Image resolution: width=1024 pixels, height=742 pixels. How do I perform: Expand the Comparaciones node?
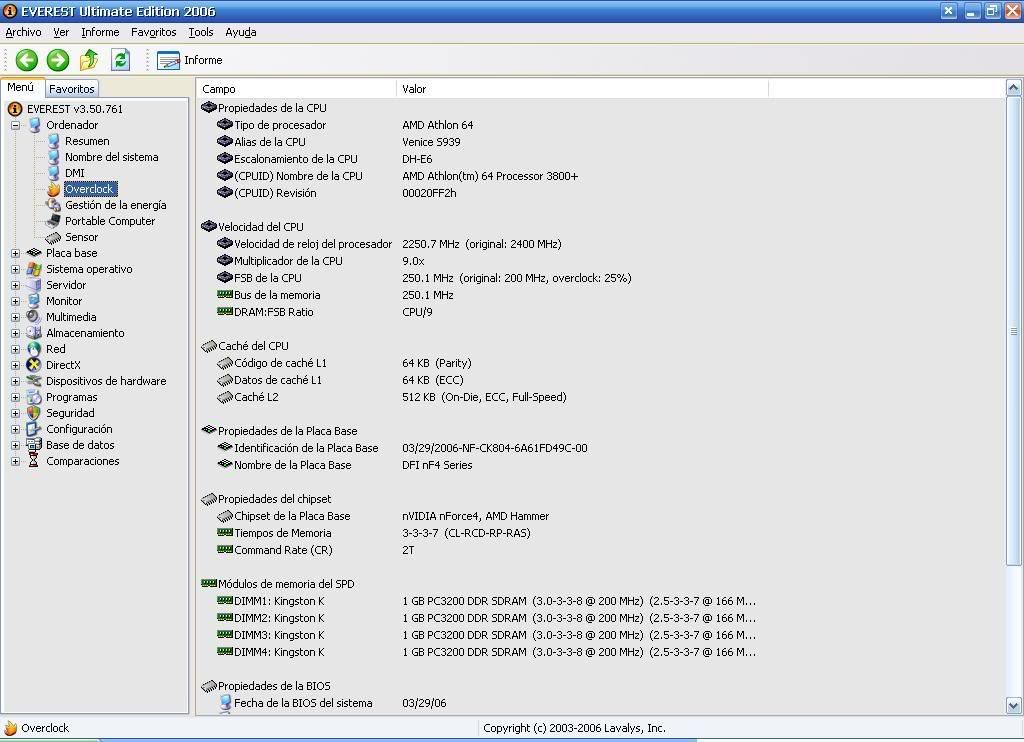tap(15, 461)
